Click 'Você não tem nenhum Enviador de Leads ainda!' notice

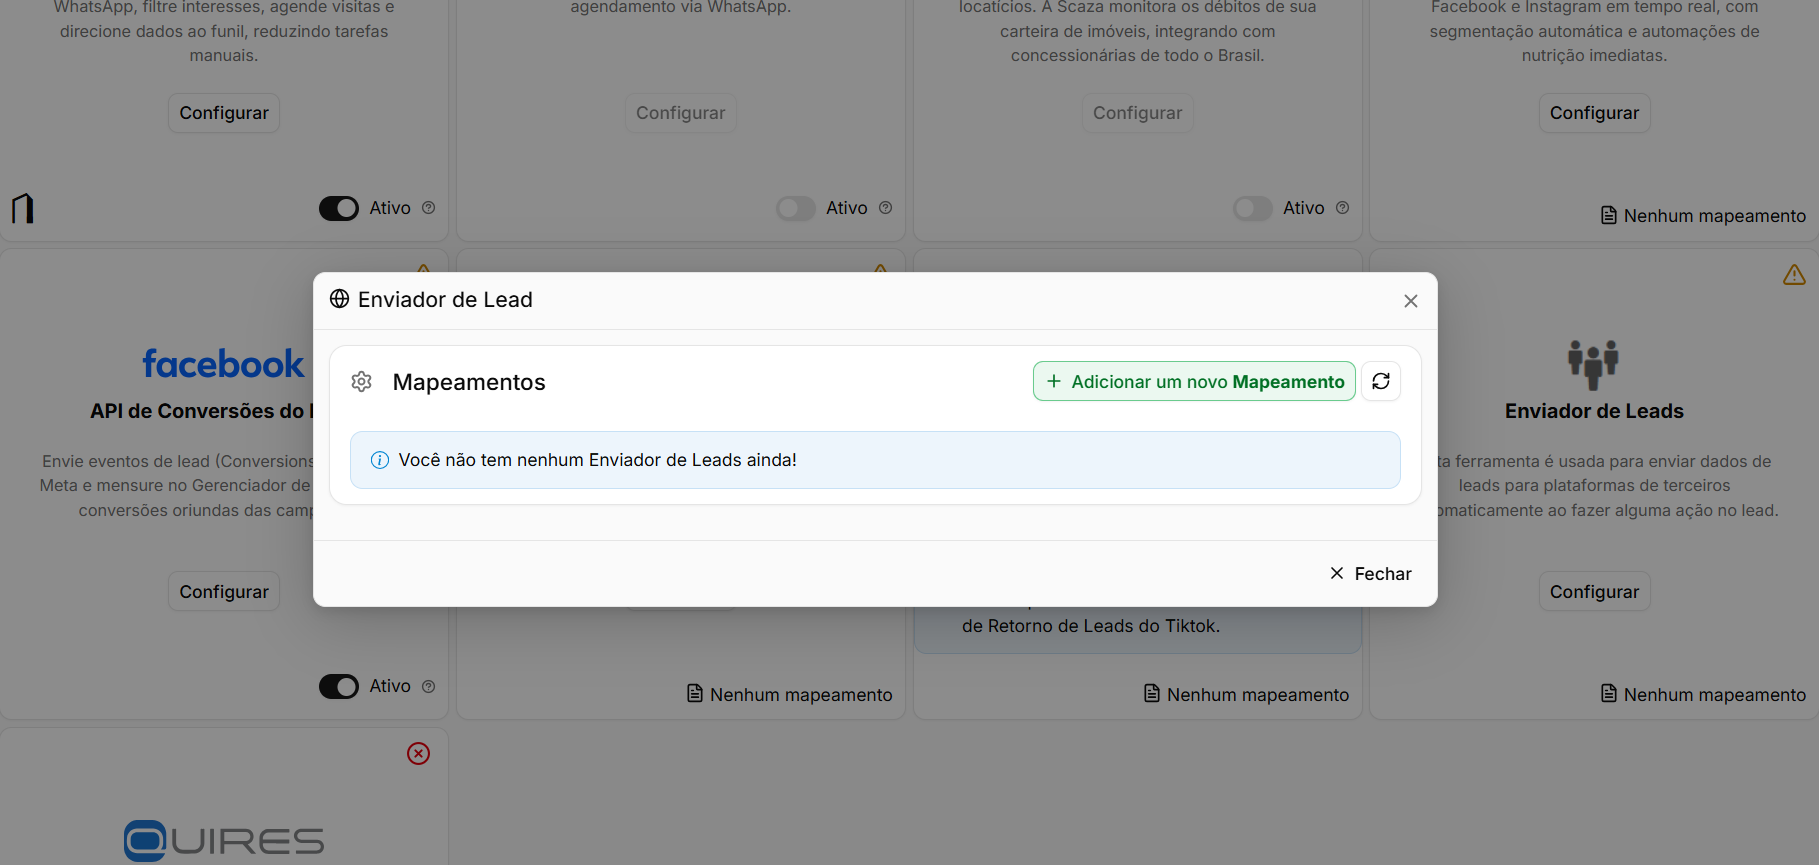point(875,460)
